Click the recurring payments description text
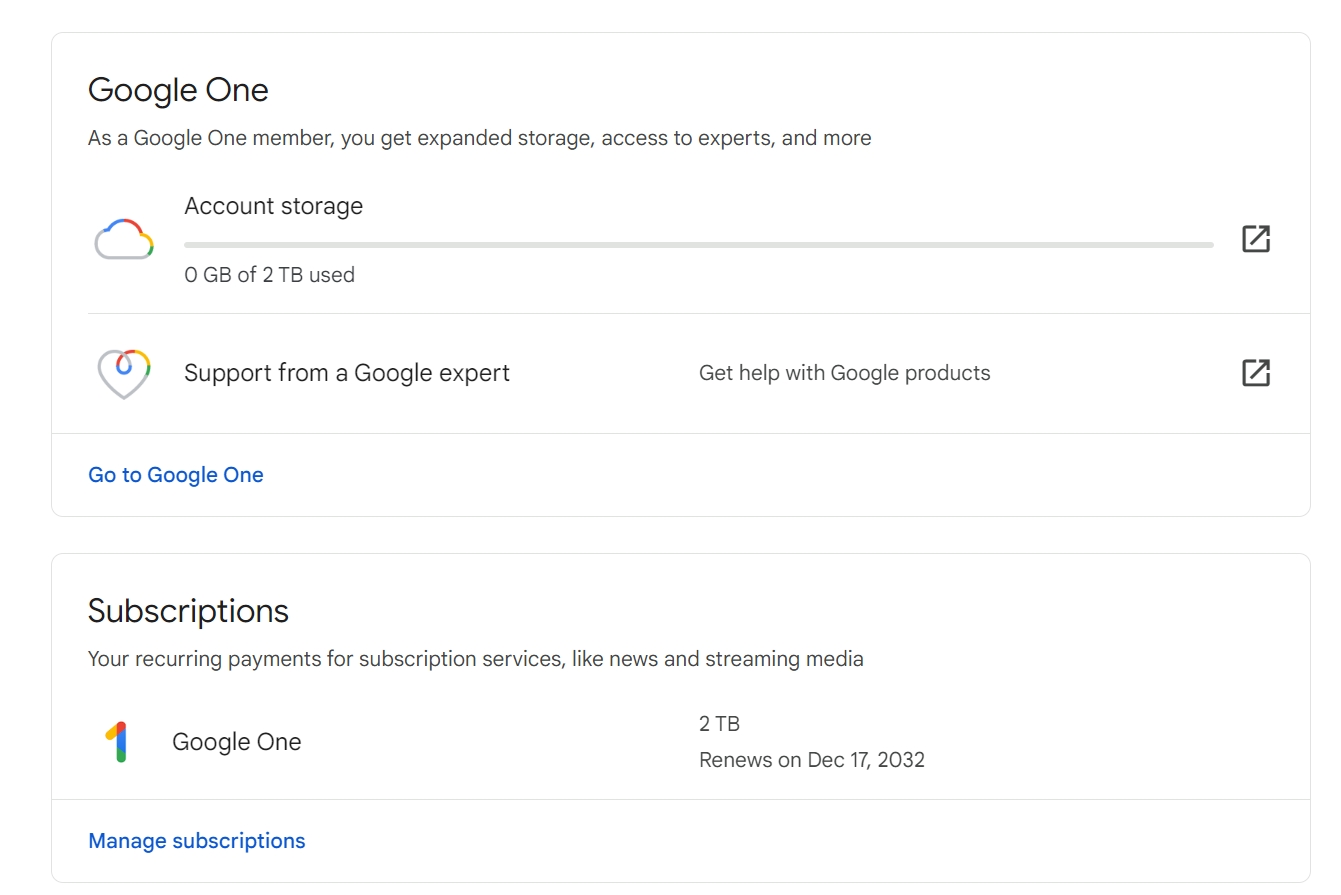 (475, 659)
